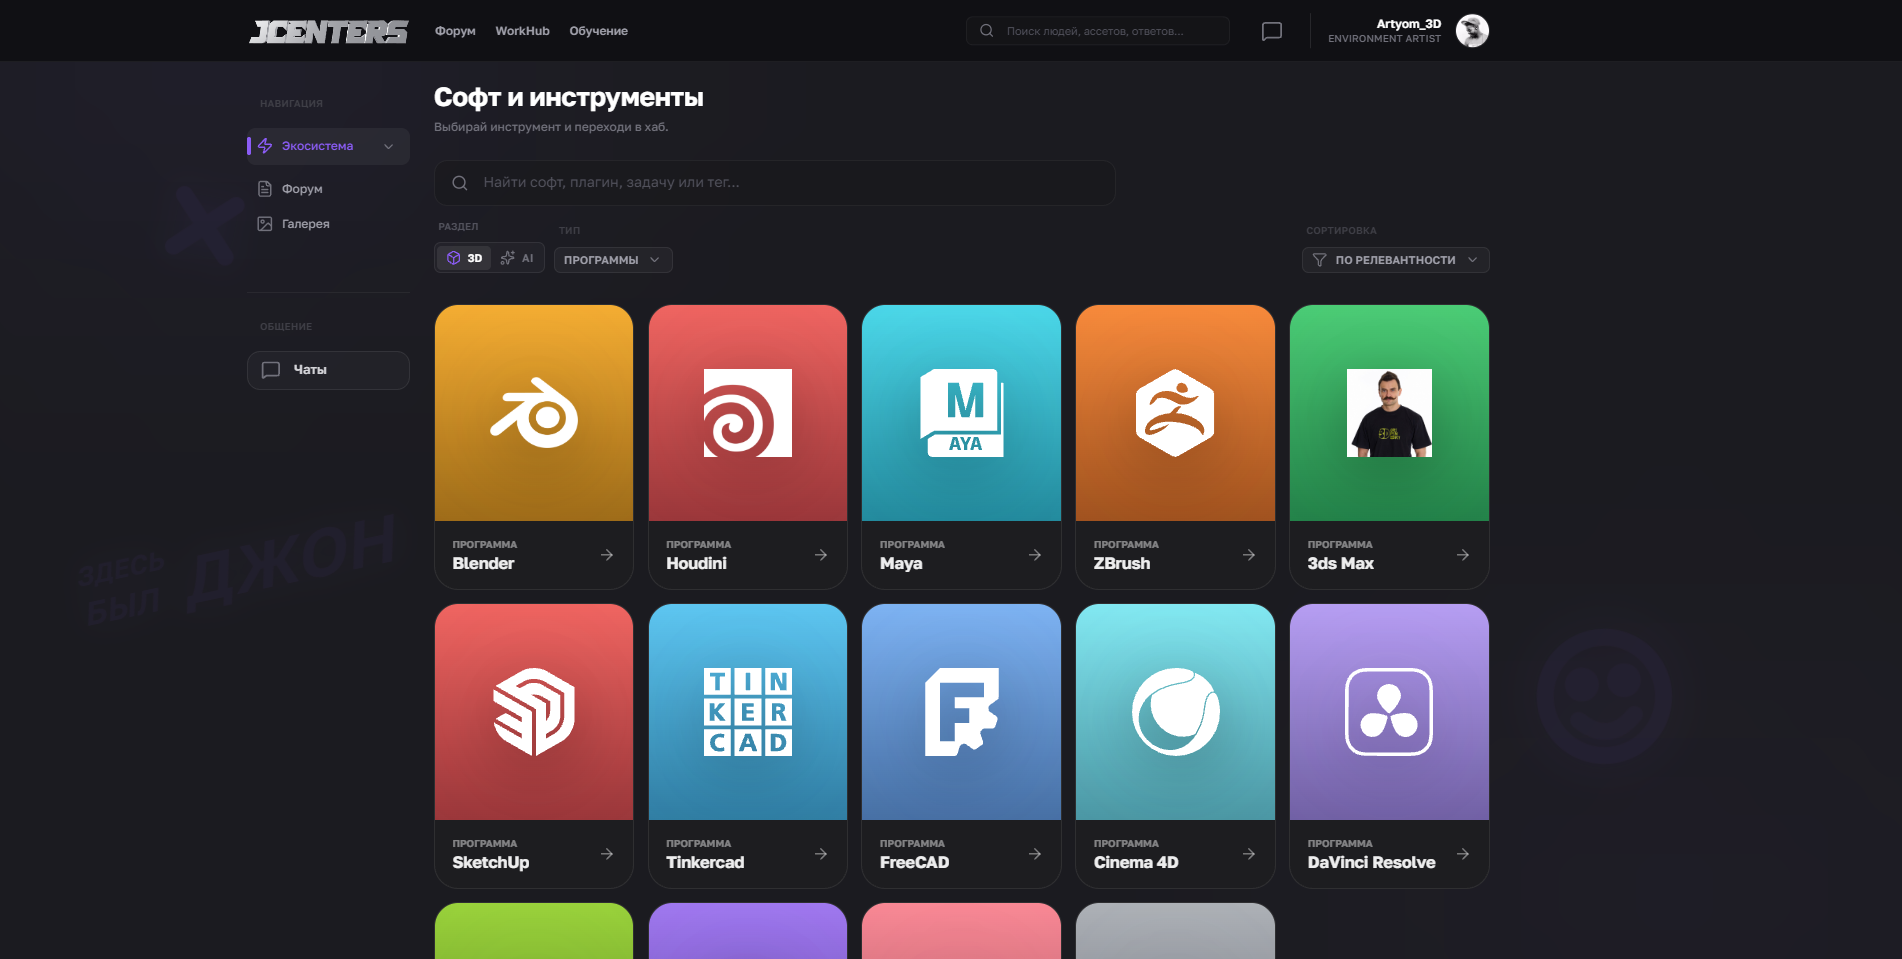The height and width of the screenshot is (959, 1902).
Task: Open the ПО РЕЛЕВАНТНОСТИ sort dropdown
Action: coord(1395,260)
